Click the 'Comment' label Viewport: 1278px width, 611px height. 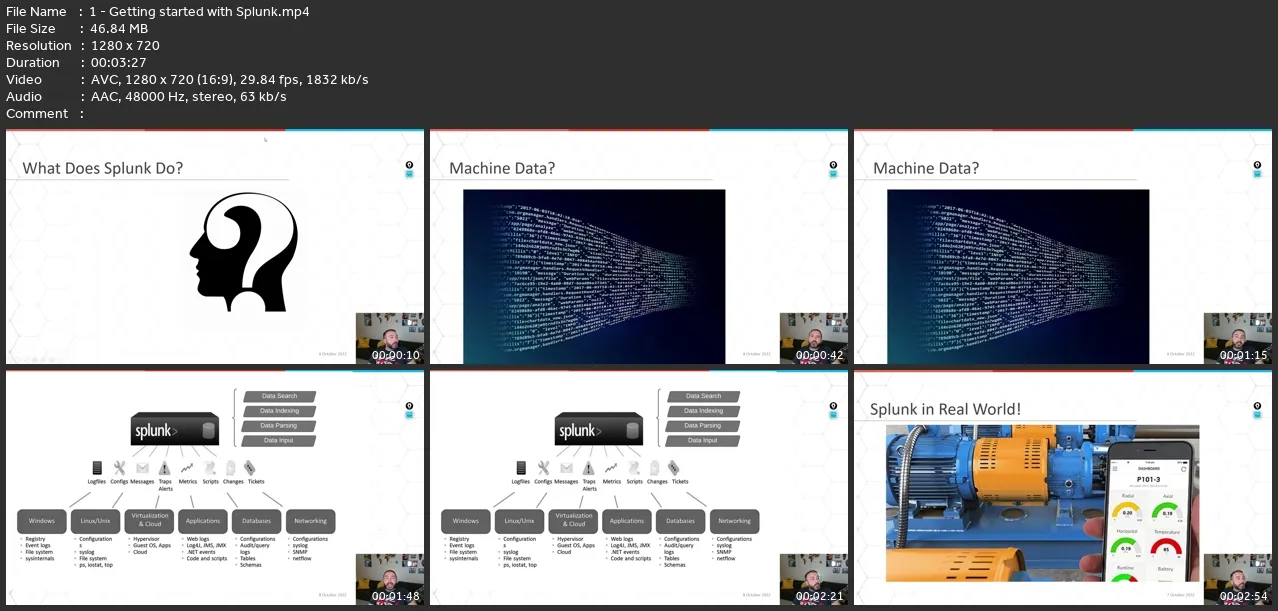tap(37, 114)
